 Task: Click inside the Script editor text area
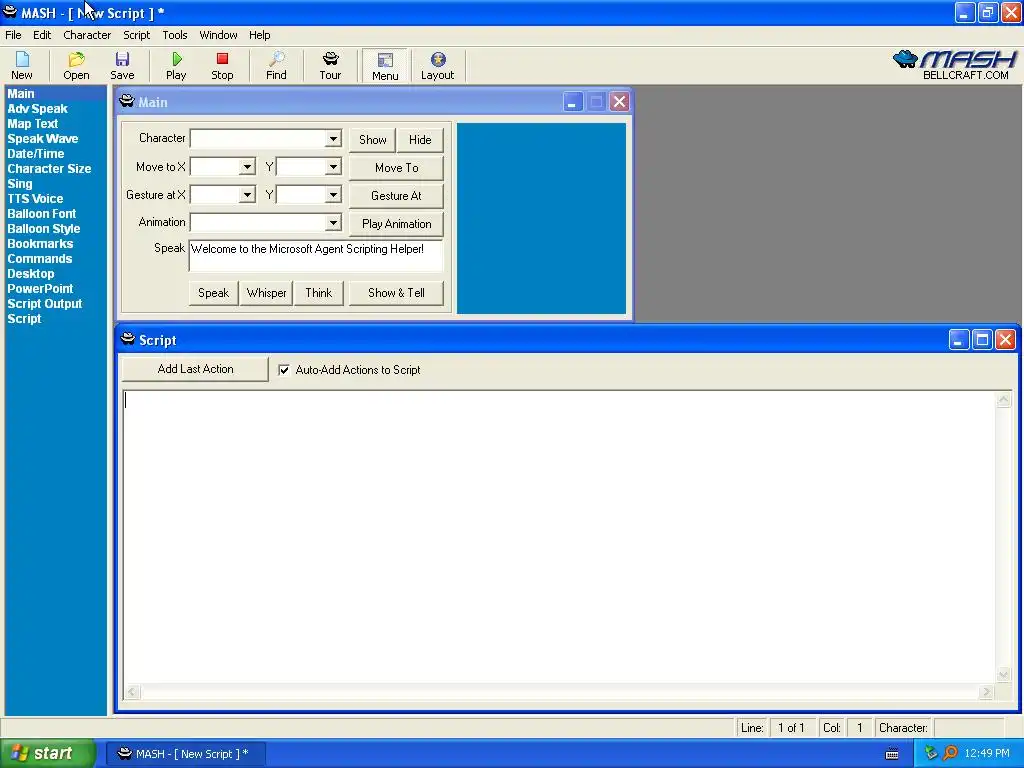point(559,536)
